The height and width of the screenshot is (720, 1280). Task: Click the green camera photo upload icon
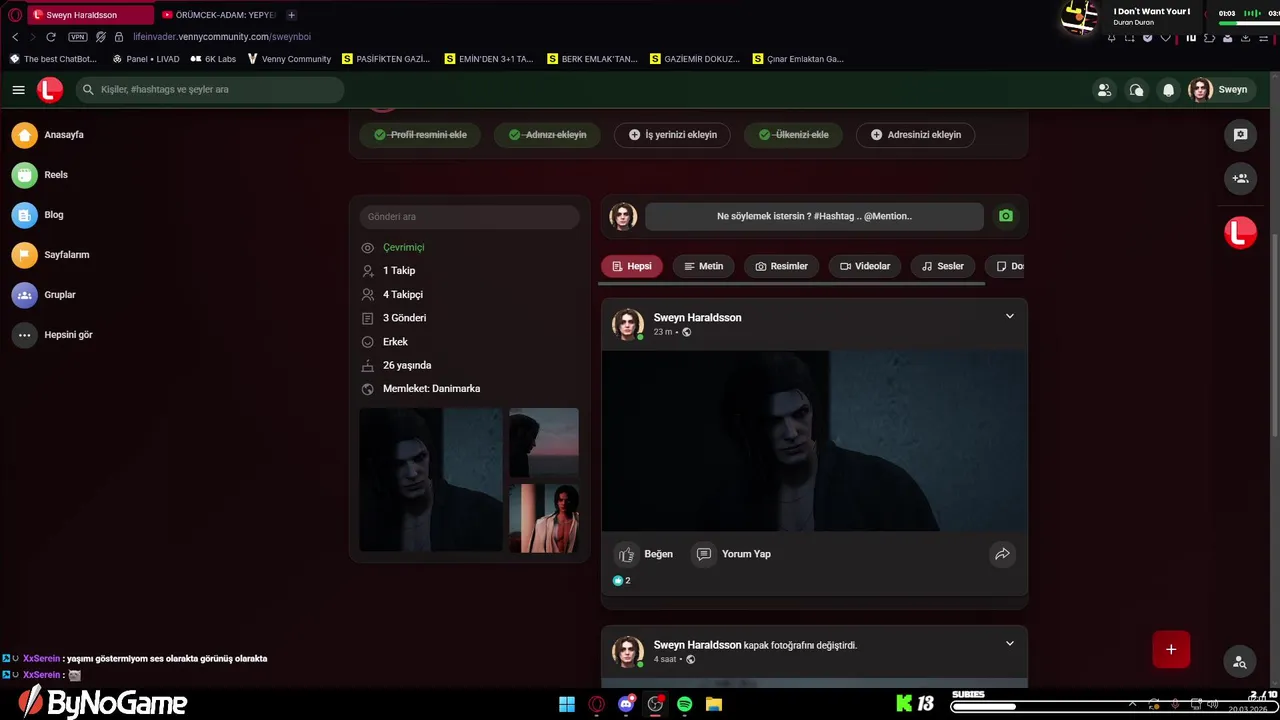tap(1006, 216)
